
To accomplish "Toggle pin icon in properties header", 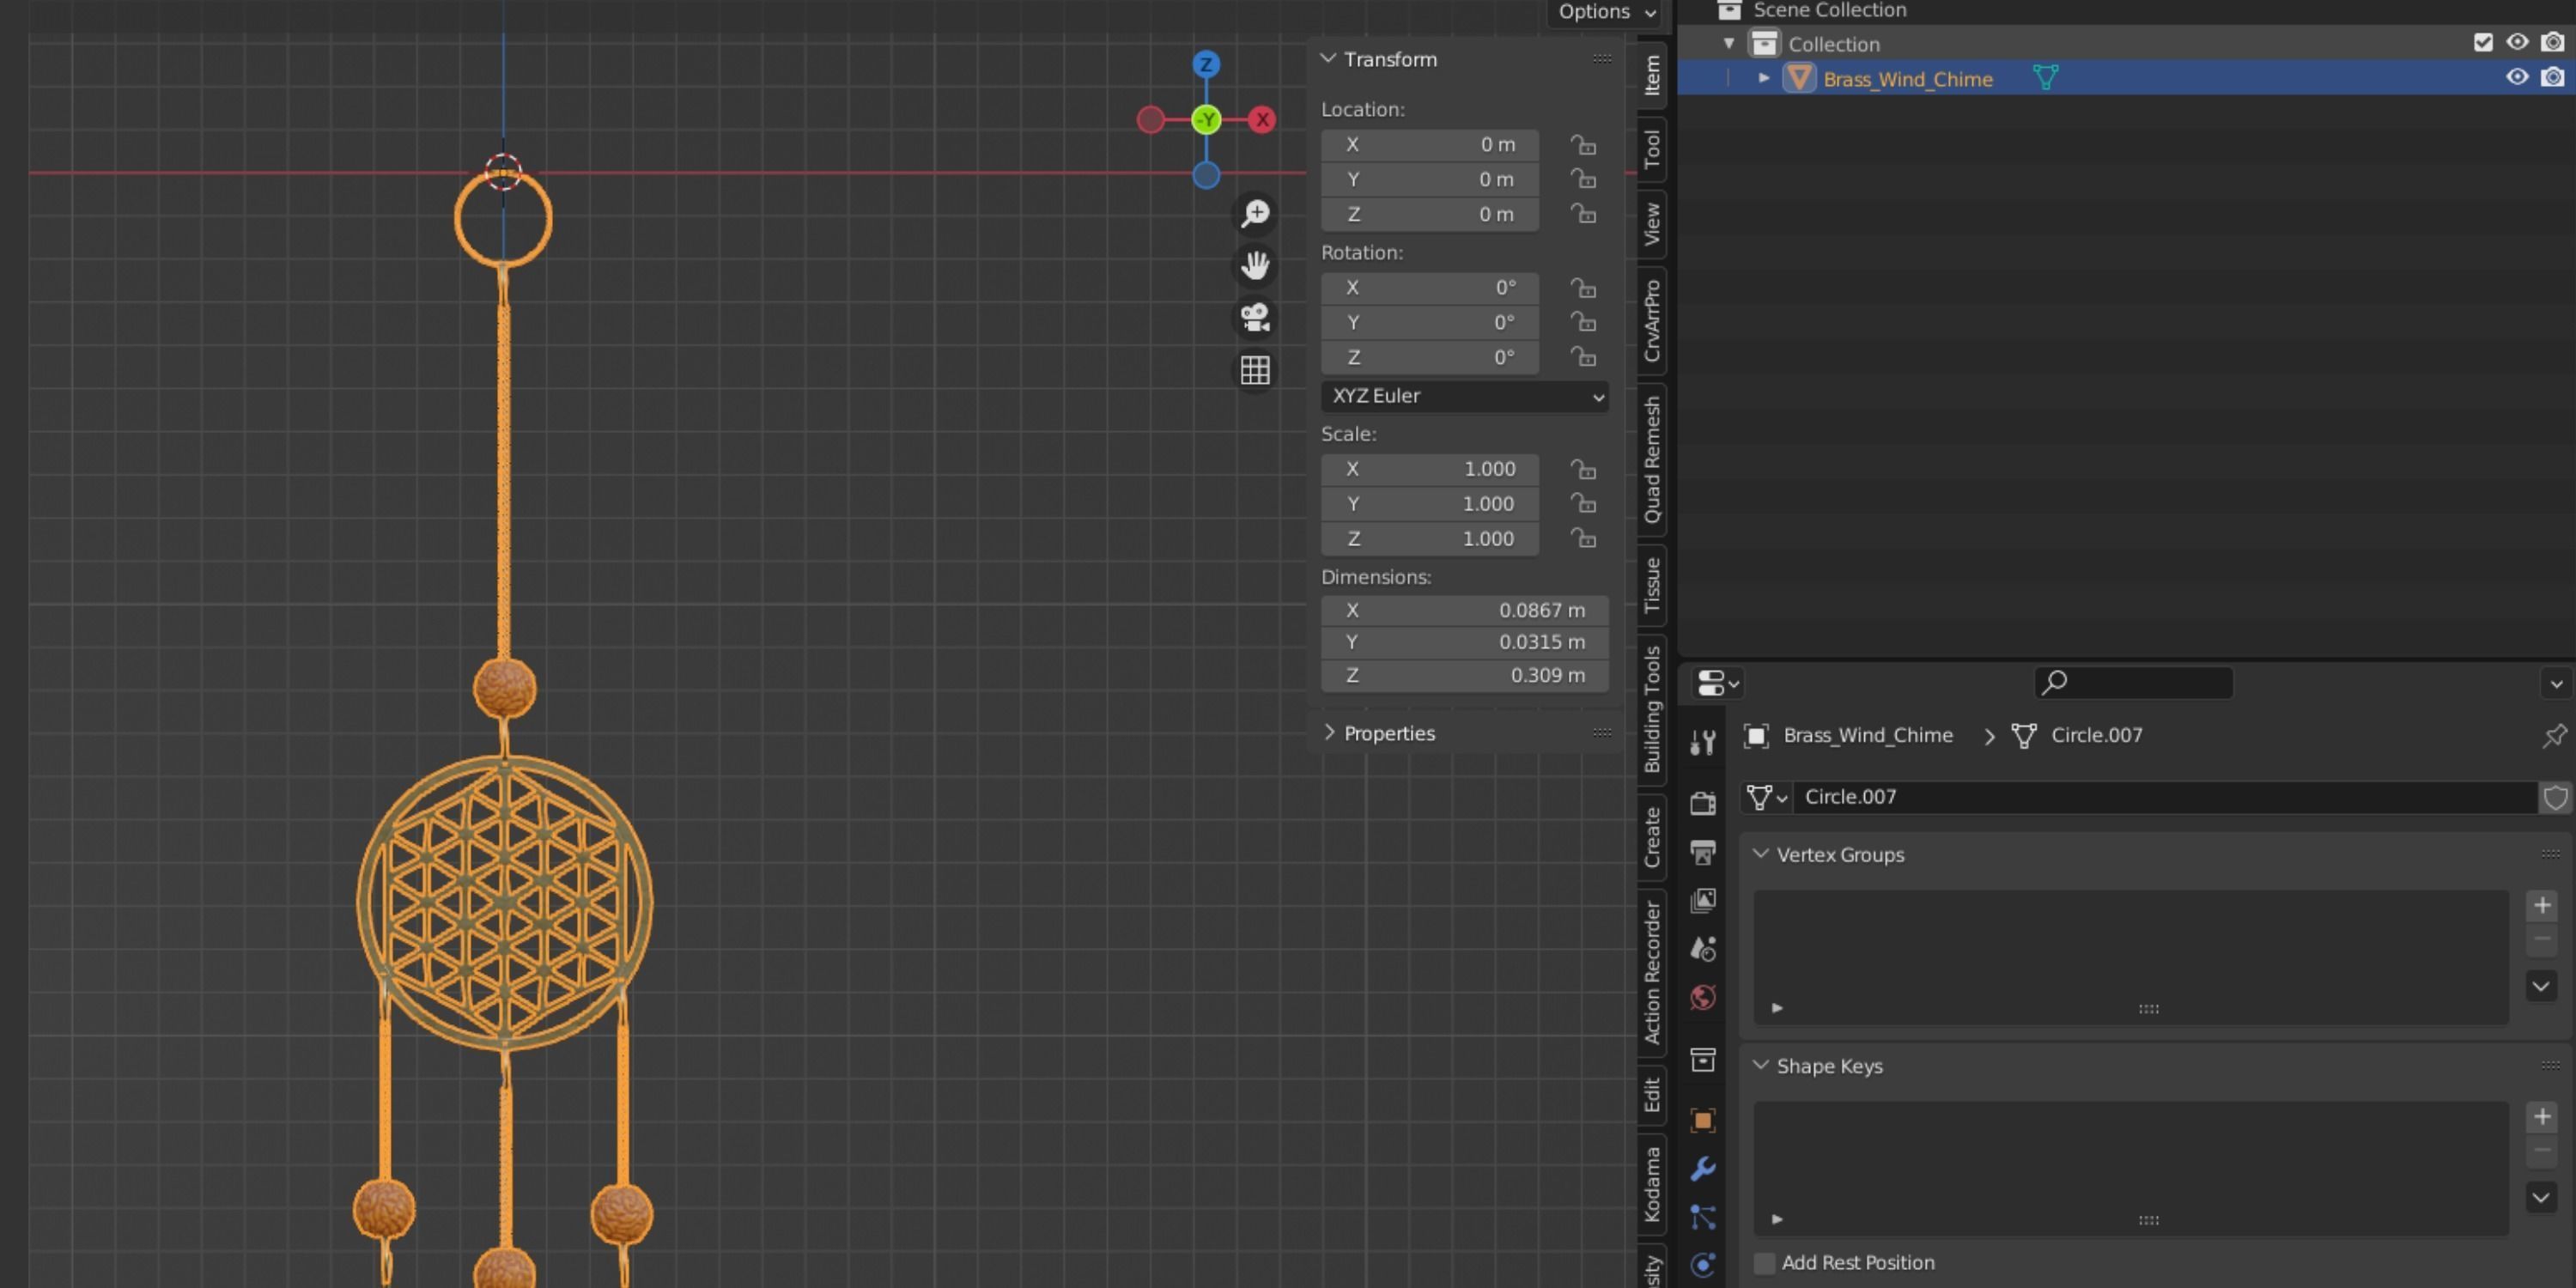I will [x=2554, y=736].
